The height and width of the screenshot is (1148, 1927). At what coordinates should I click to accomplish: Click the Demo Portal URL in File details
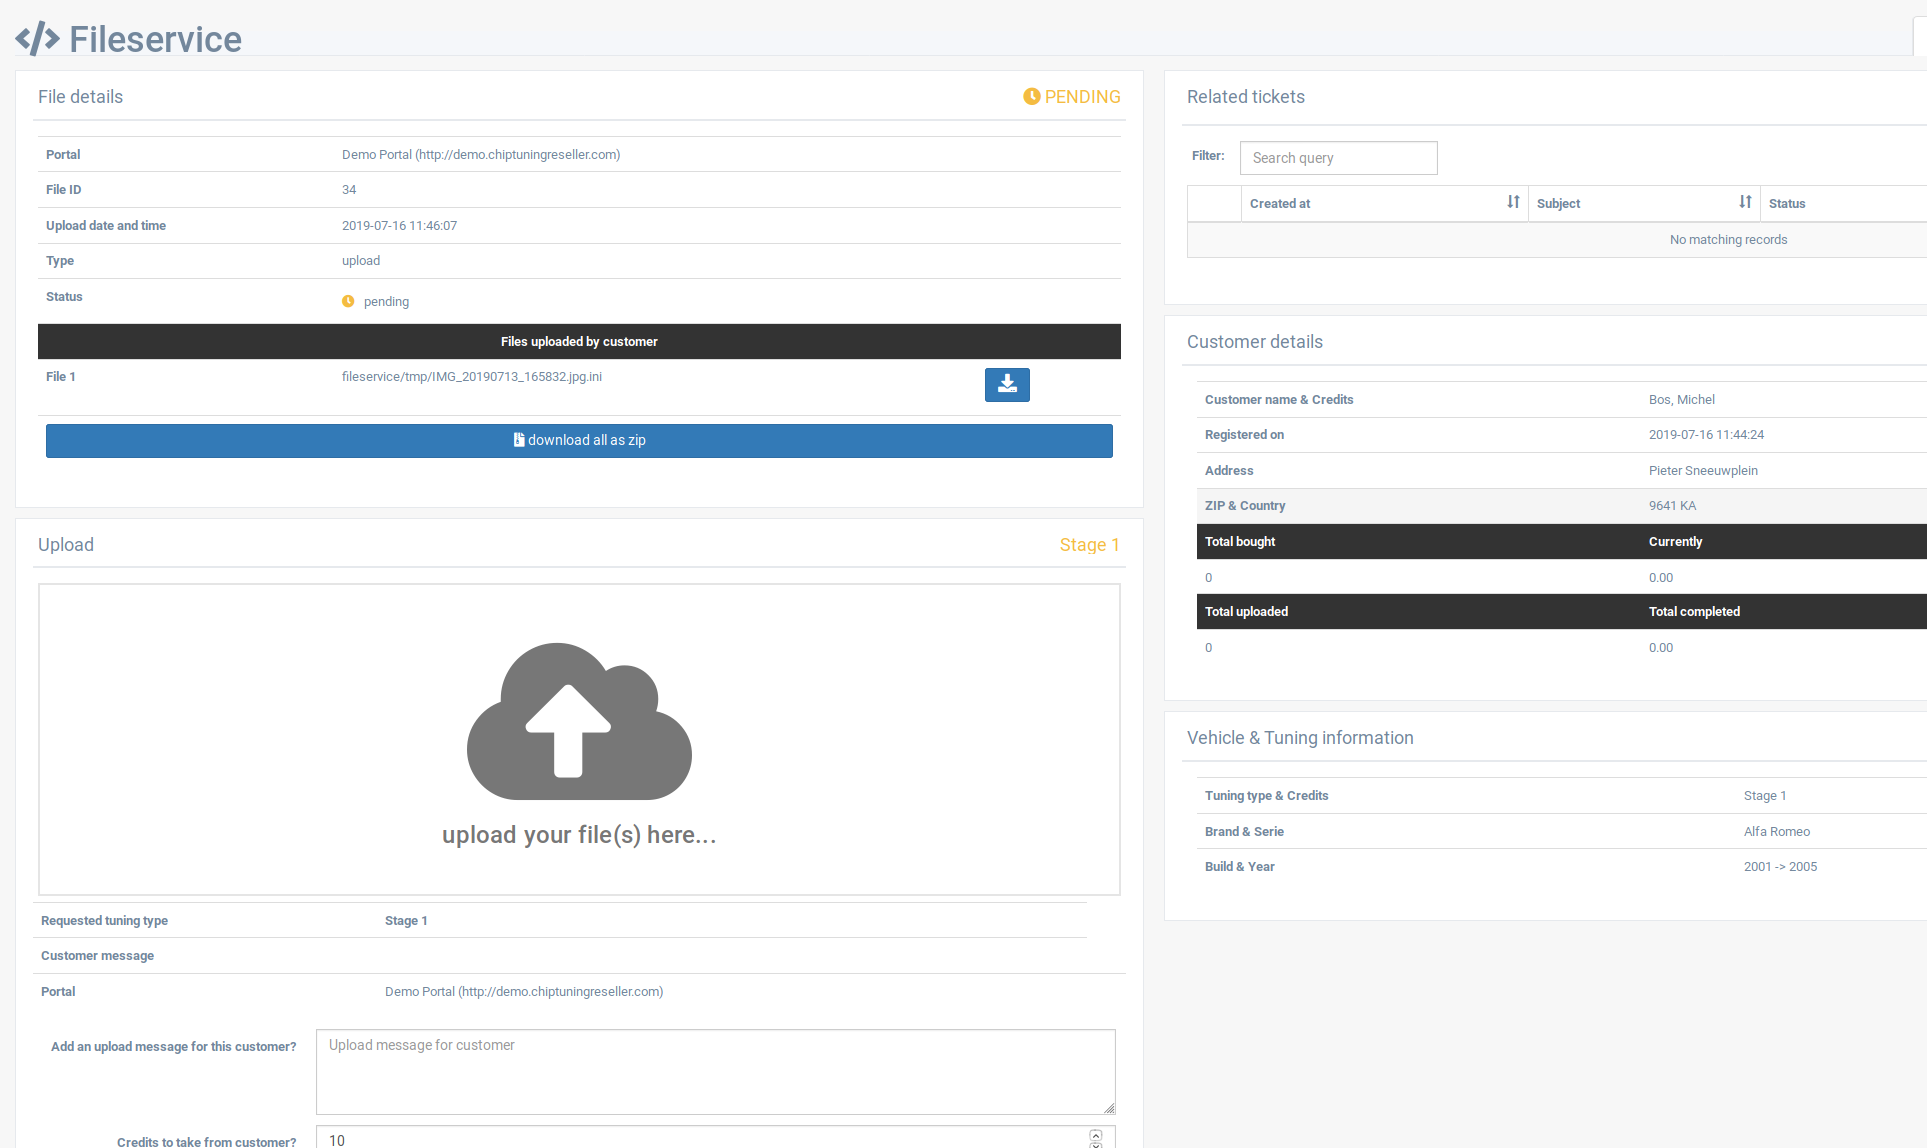pyautogui.click(x=481, y=155)
